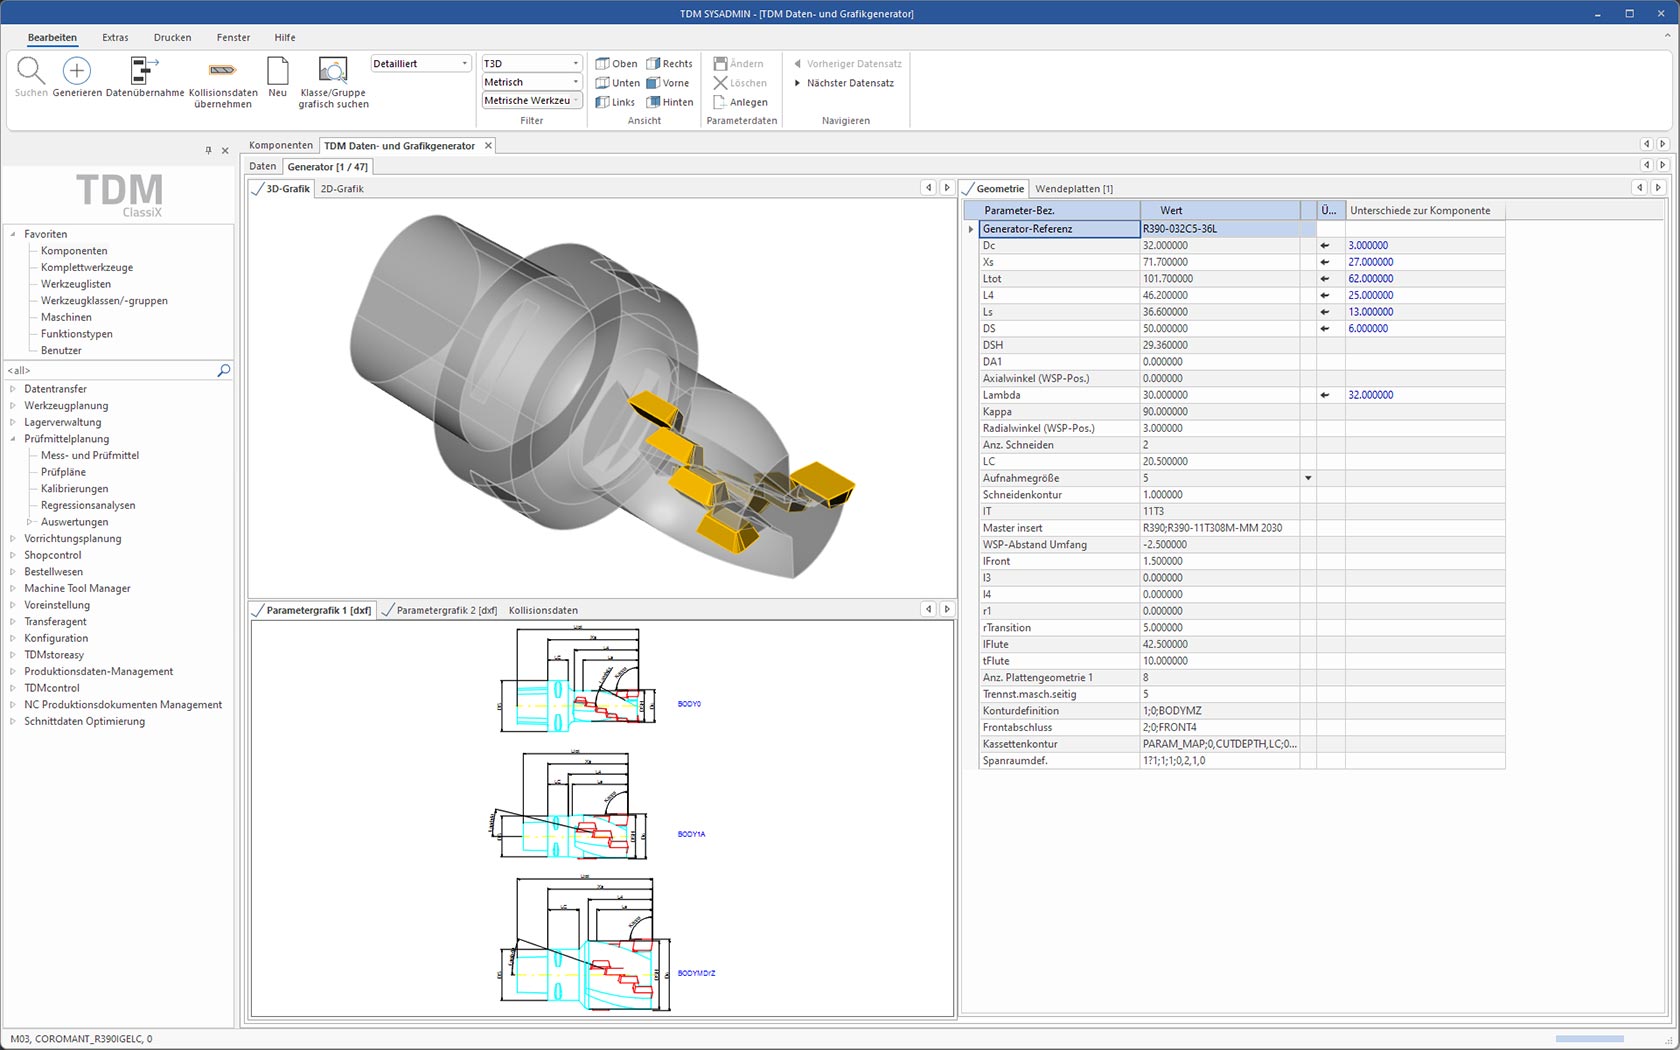Image resolution: width=1680 pixels, height=1050 pixels.
Task: Open the Fenster menu
Action: pos(233,37)
